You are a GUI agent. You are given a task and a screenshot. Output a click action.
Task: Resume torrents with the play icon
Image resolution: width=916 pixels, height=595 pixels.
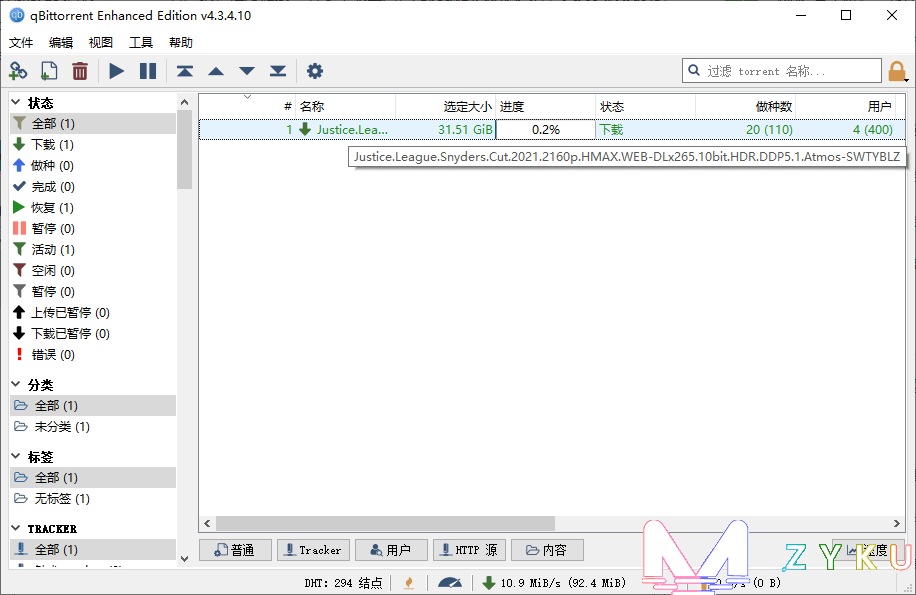[117, 71]
